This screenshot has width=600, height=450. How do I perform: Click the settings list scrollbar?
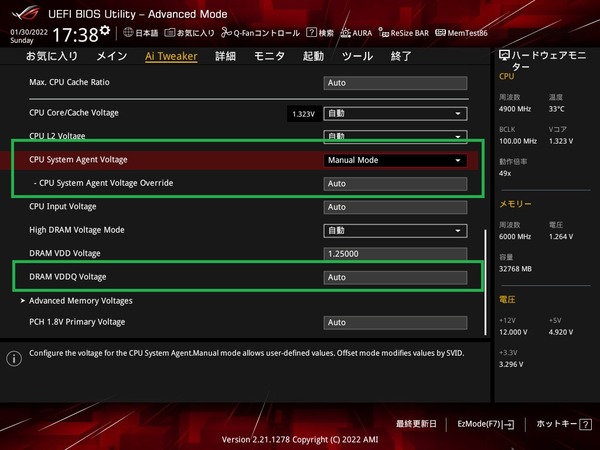point(486,282)
